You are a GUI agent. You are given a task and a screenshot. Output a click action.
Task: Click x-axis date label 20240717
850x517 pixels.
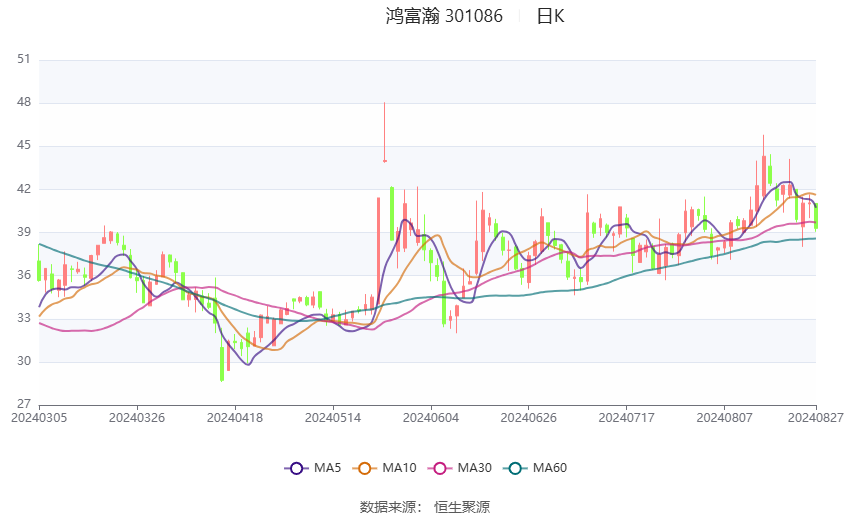coord(627,418)
